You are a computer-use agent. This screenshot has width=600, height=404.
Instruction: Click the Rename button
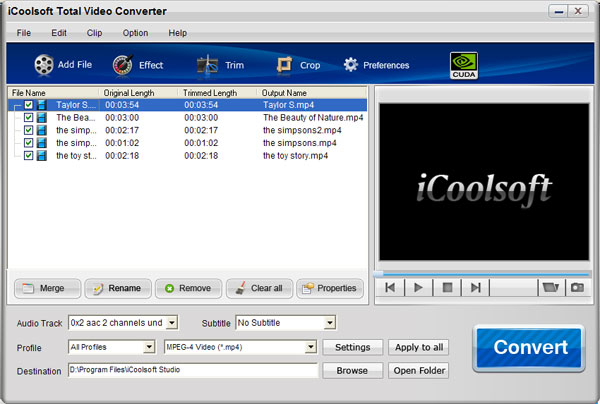118,288
